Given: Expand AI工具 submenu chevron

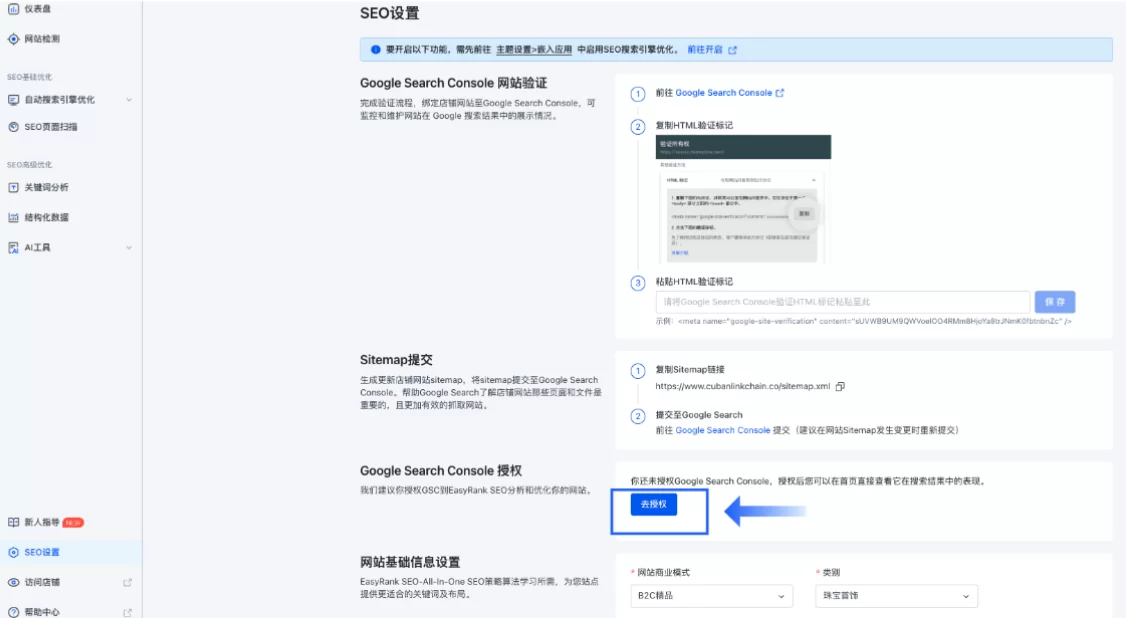Looking at the screenshot, I should [129, 248].
